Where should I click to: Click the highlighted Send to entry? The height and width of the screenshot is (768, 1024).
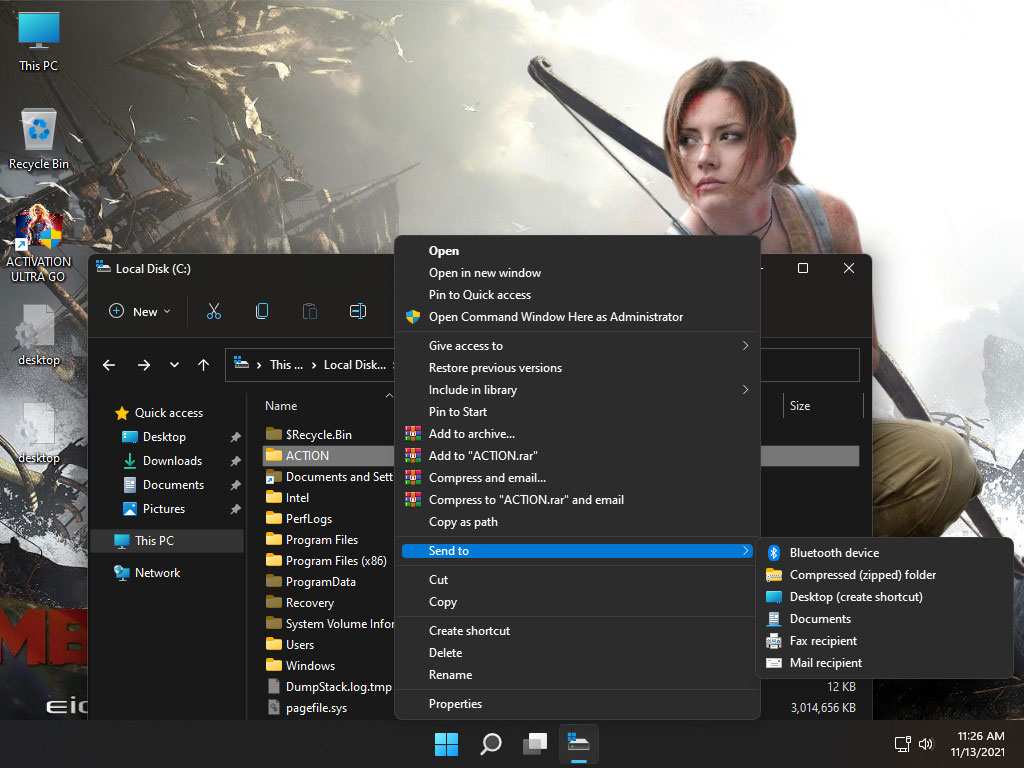tap(577, 551)
